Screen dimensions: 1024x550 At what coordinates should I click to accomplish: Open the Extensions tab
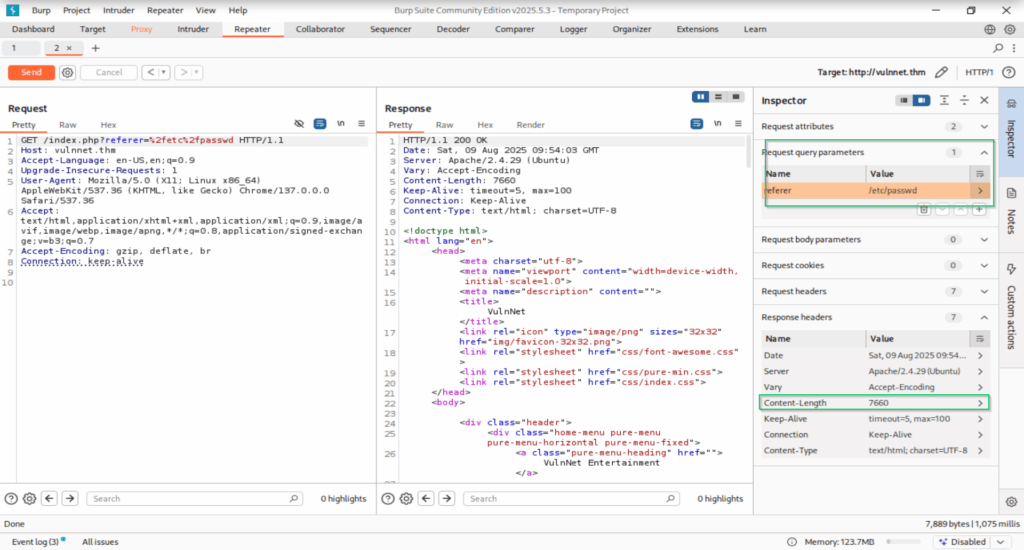coord(697,29)
